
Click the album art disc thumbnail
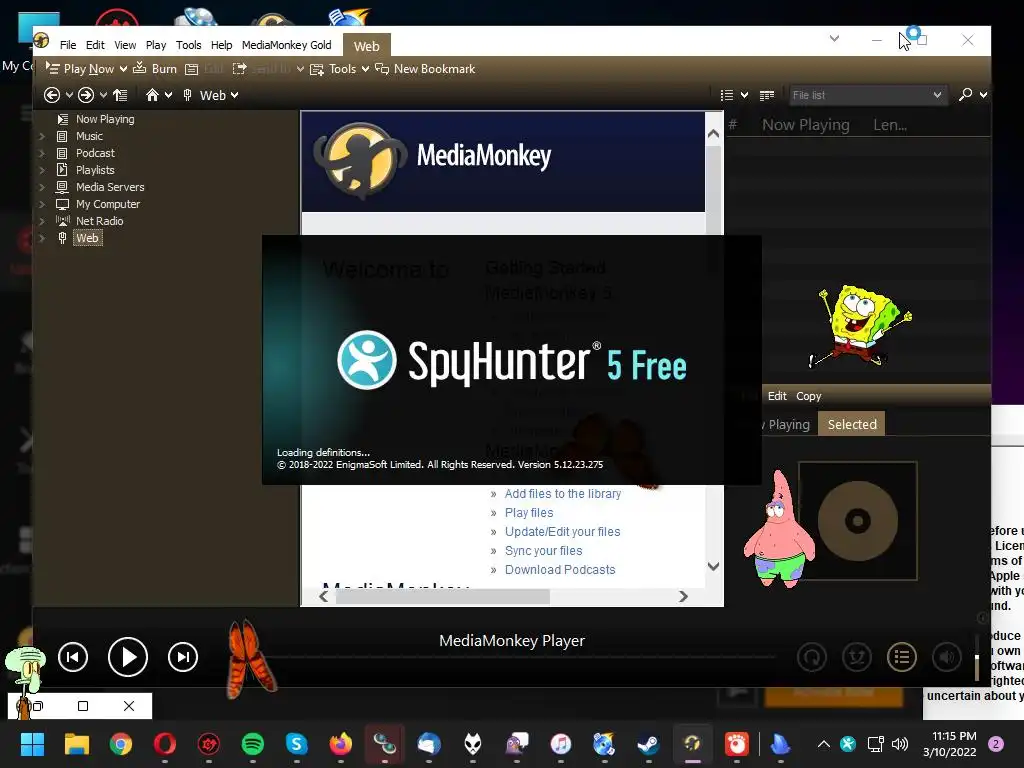coord(857,520)
